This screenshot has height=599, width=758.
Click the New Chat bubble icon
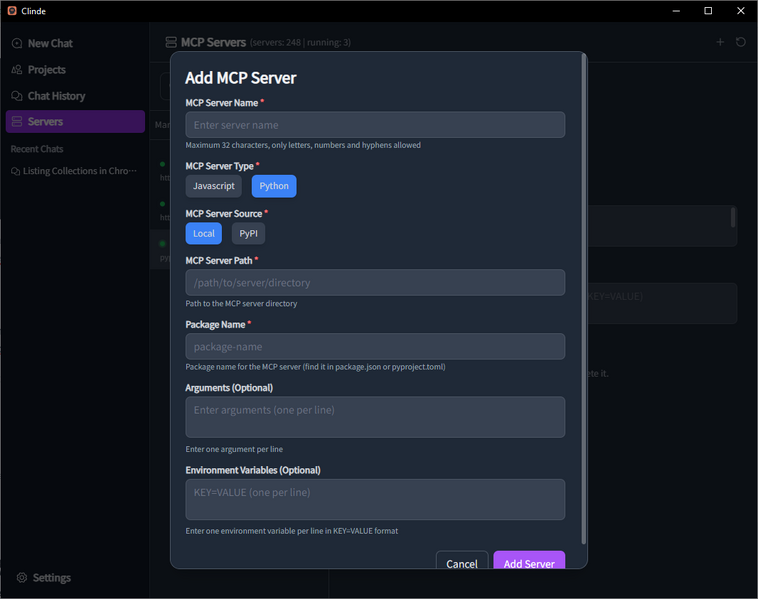point(17,44)
